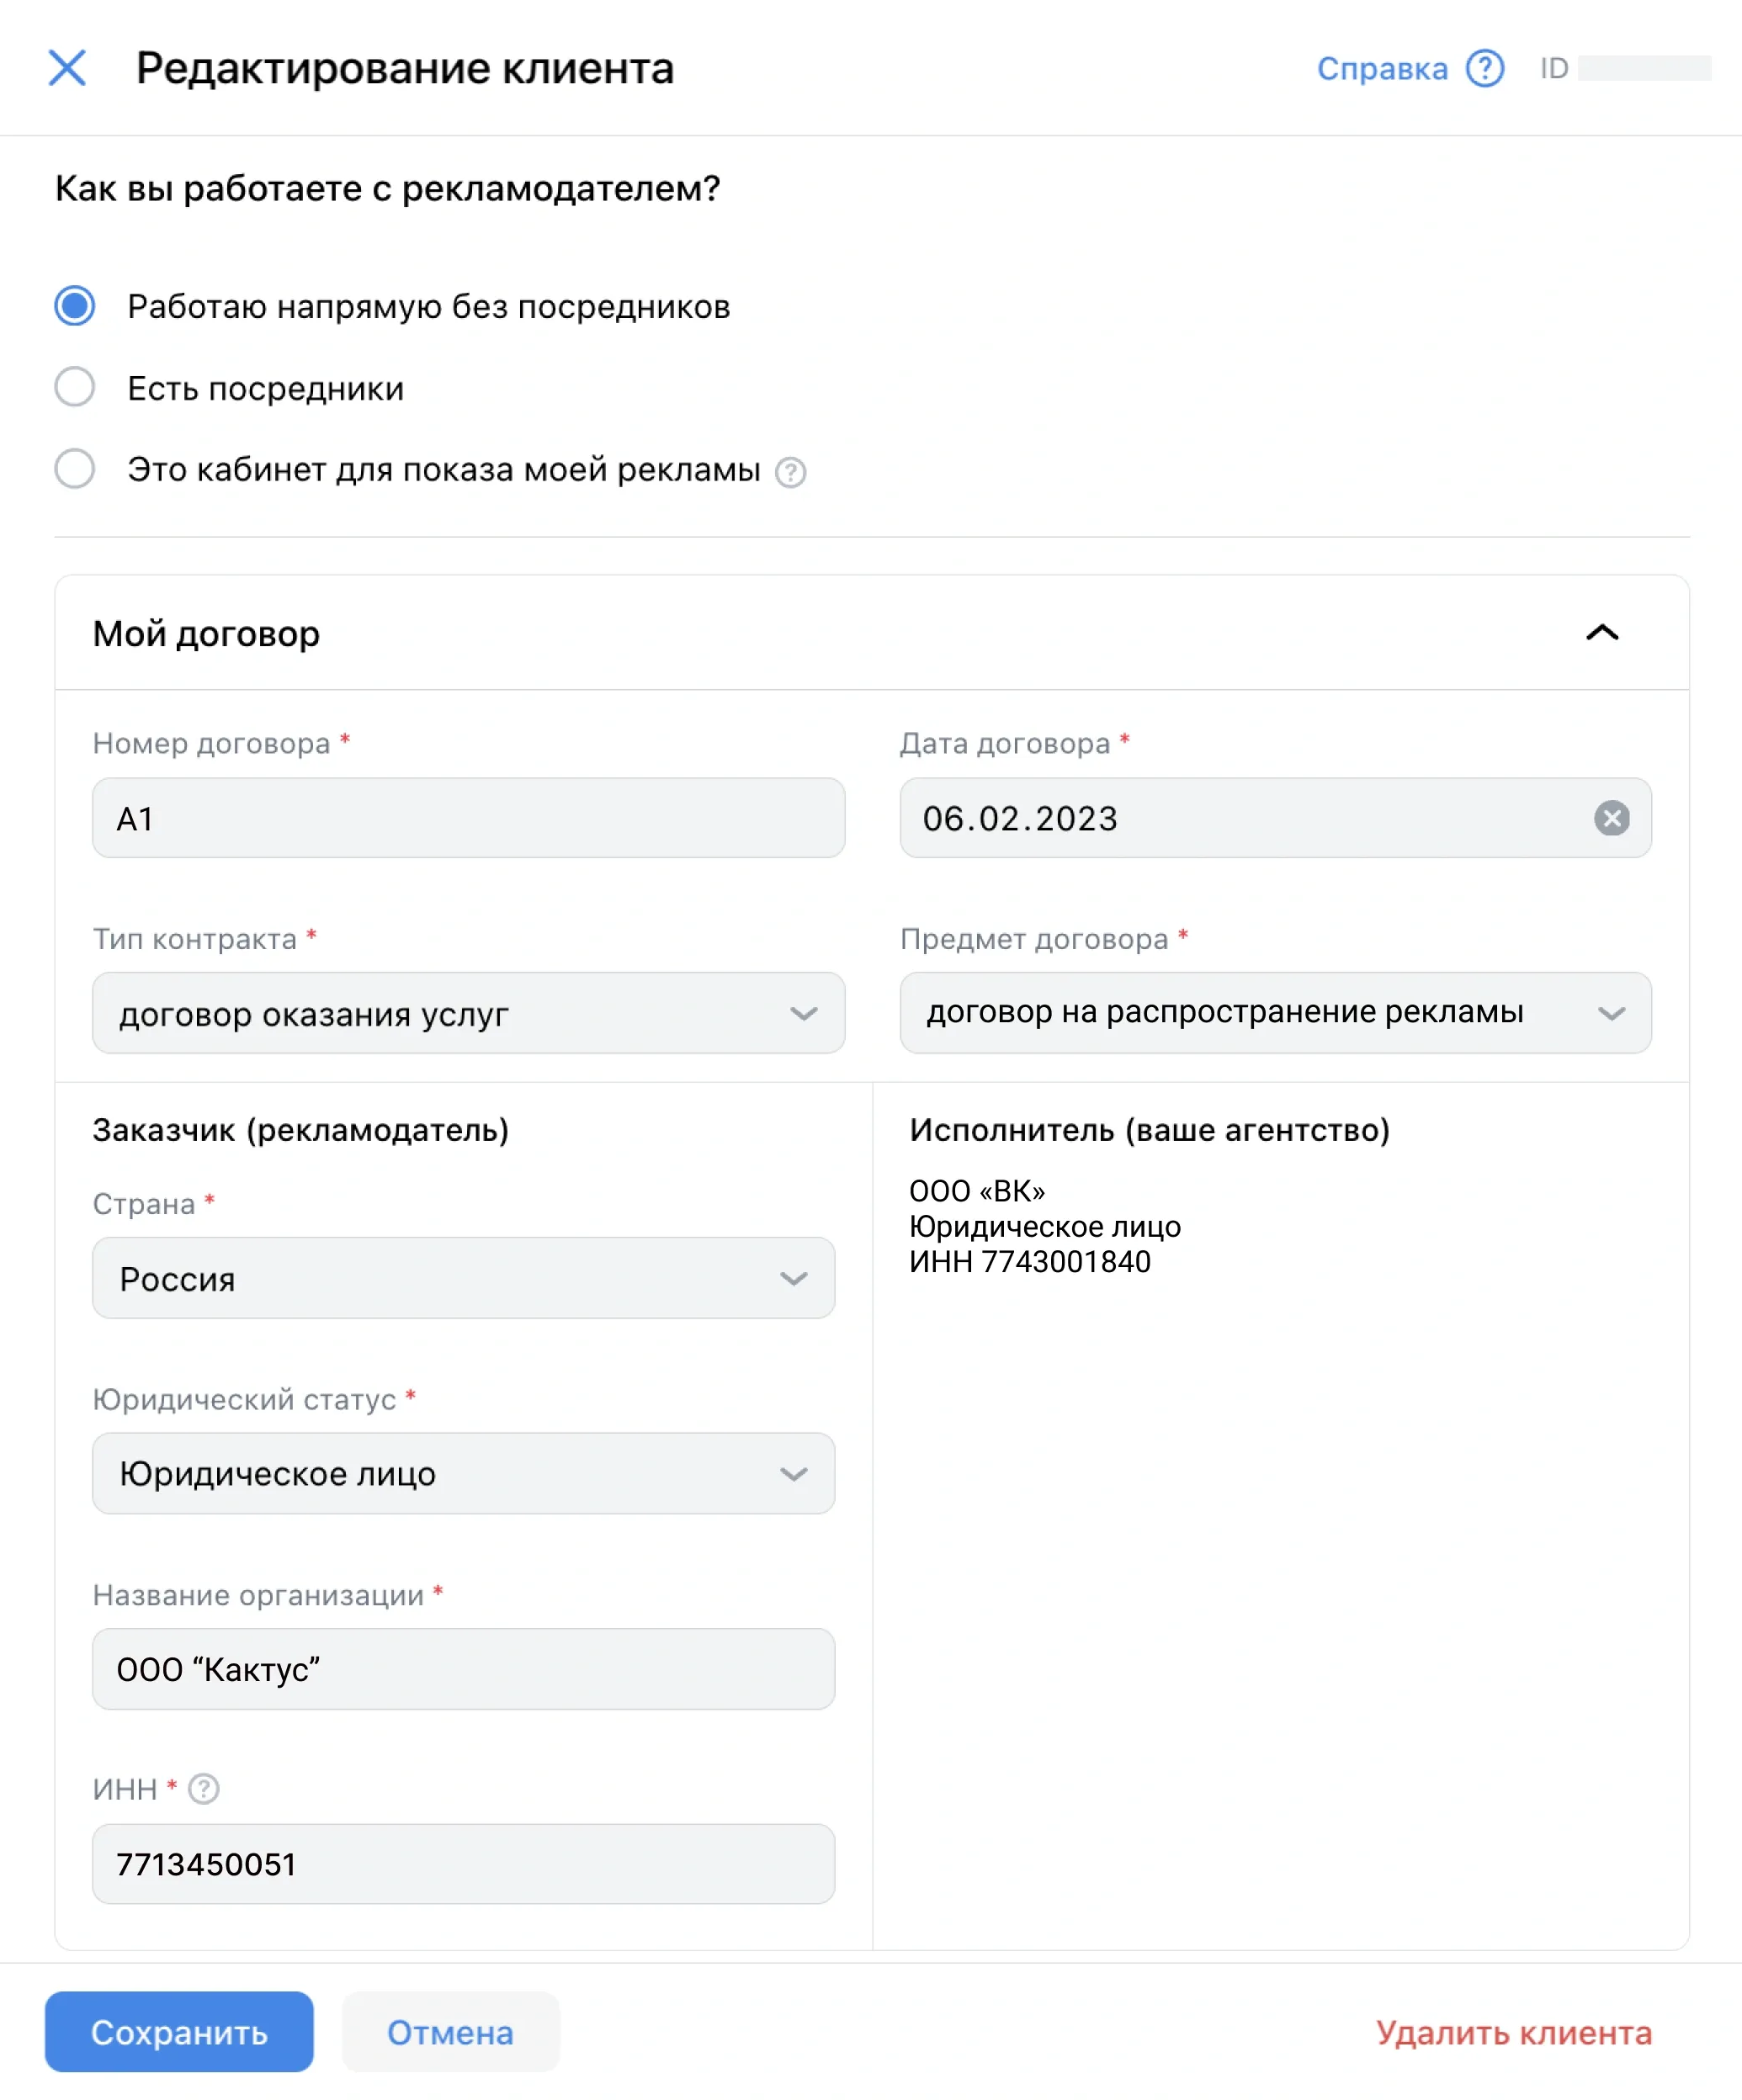The width and height of the screenshot is (1742, 2100).
Task: Select the 'Есть посредники' radio button
Action: [x=75, y=387]
